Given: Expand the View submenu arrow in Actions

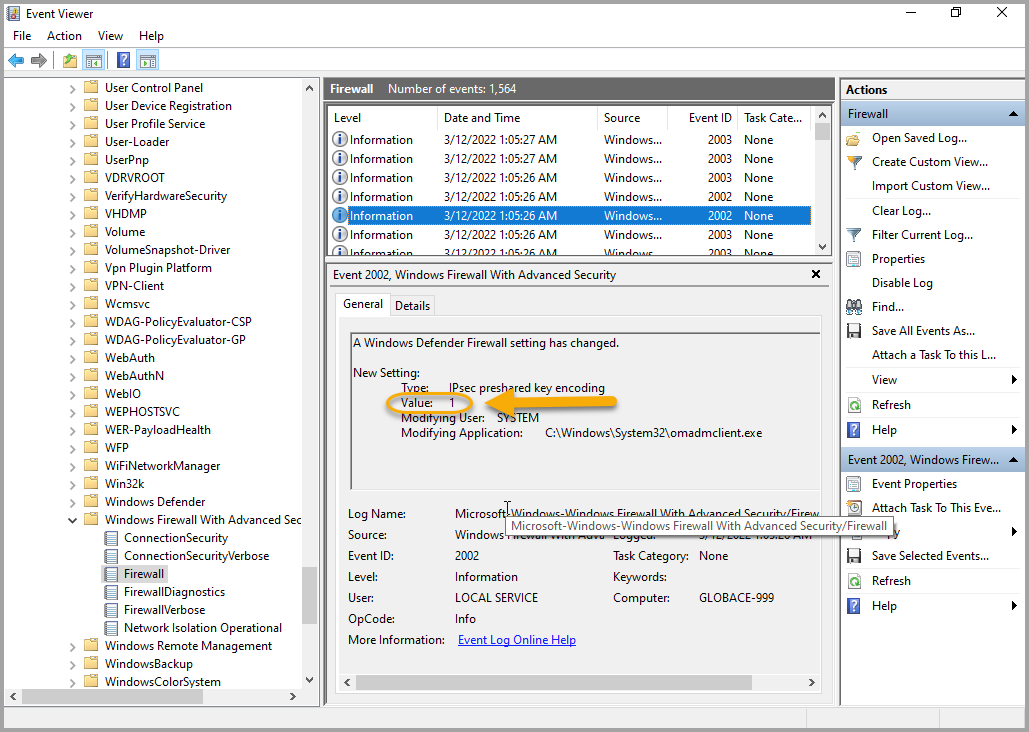Looking at the screenshot, I should (1013, 380).
